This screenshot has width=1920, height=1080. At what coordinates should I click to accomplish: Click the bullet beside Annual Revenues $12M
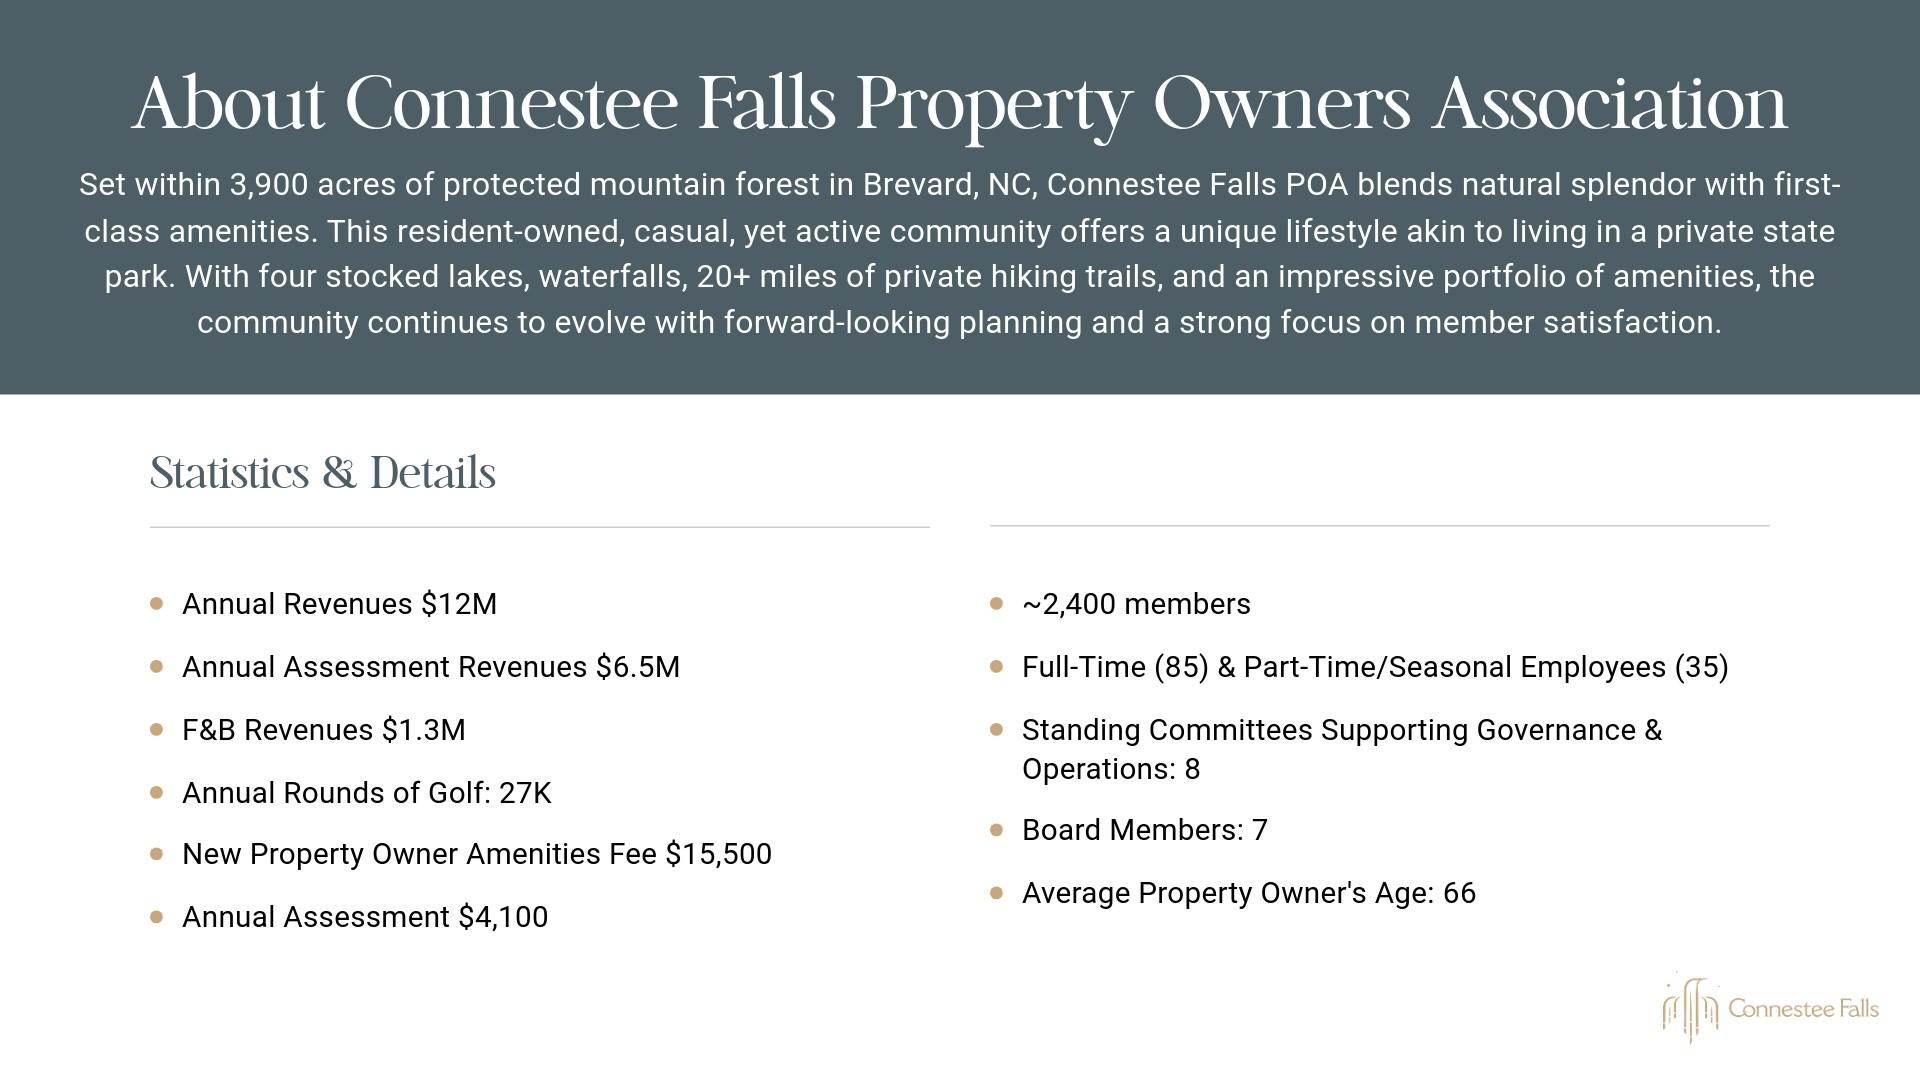tap(157, 604)
